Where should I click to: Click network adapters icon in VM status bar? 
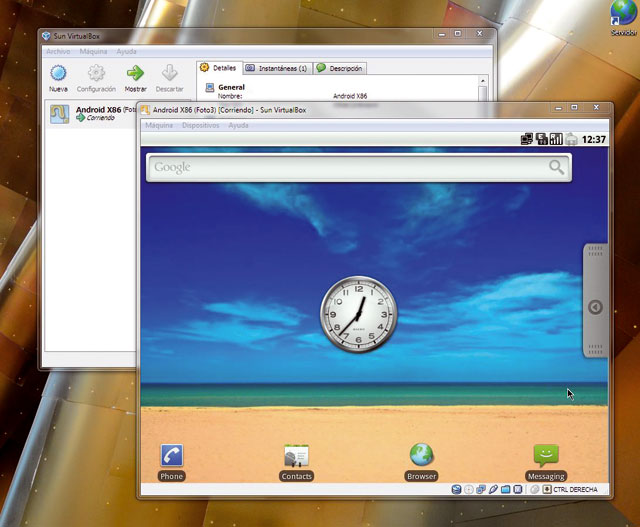pyautogui.click(x=481, y=489)
